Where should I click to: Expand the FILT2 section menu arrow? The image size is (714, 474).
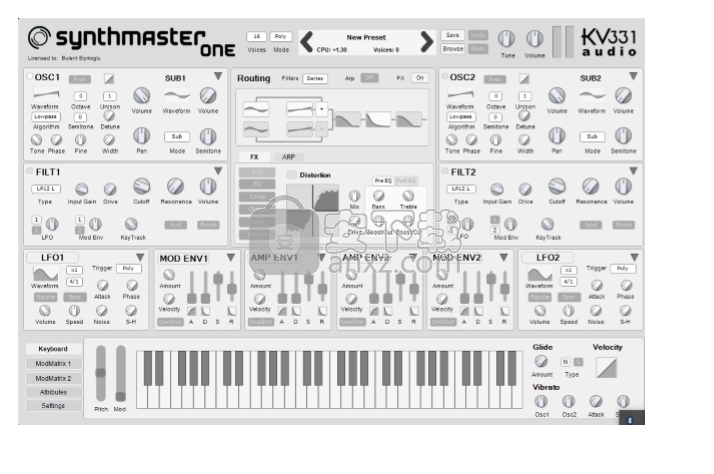pyautogui.click(x=633, y=171)
